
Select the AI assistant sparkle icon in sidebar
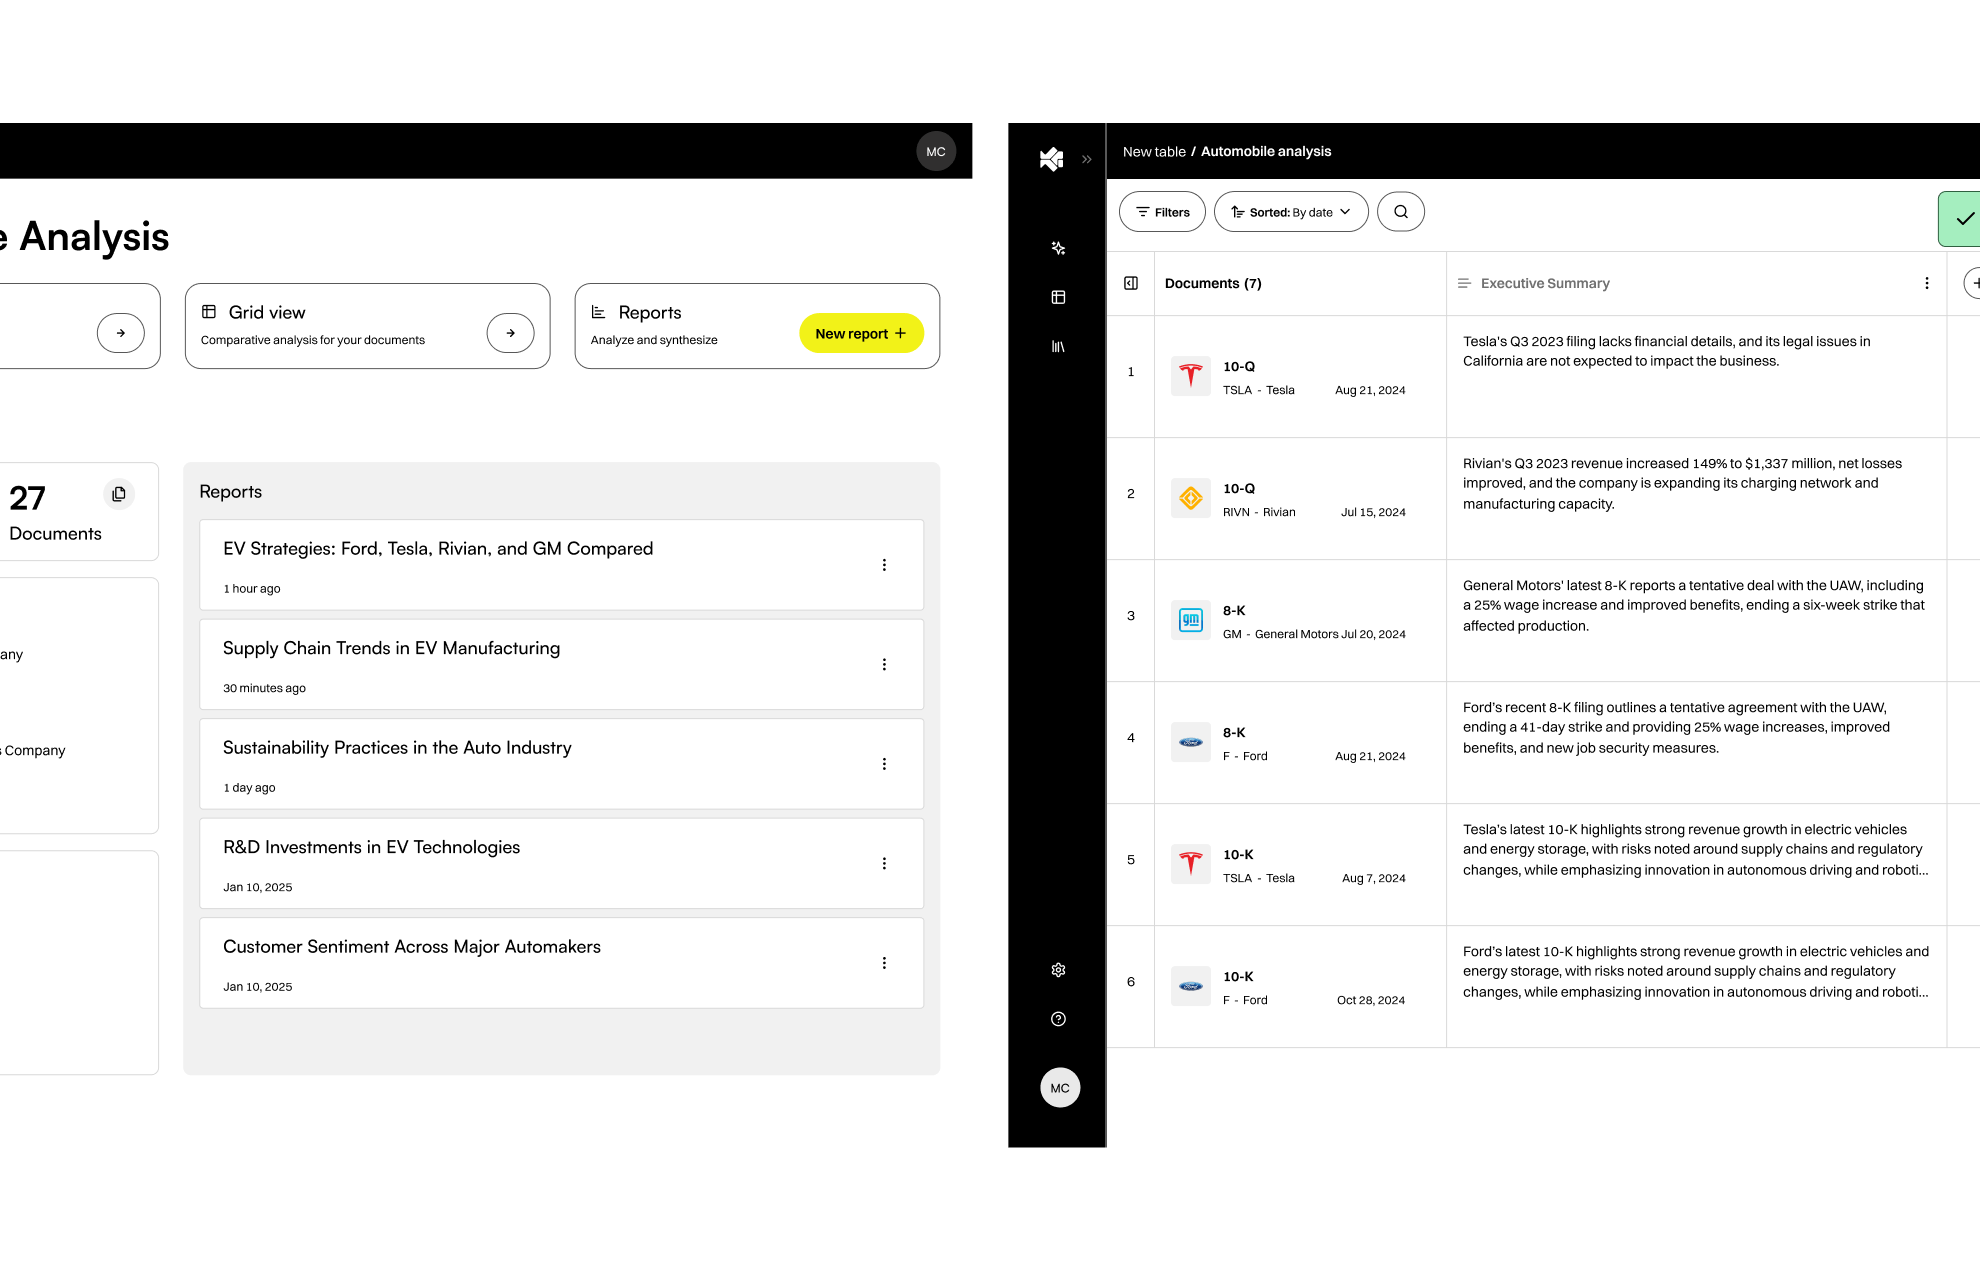pyautogui.click(x=1058, y=248)
